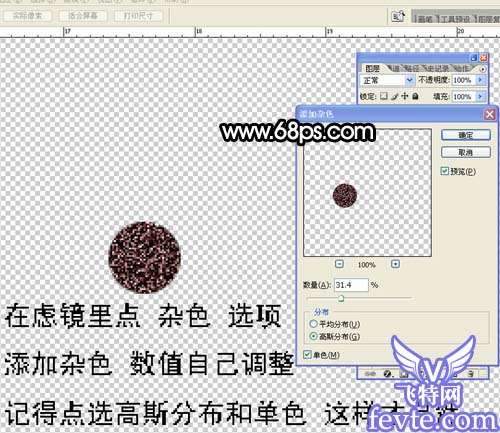Screen dimensions: 500x433
Task: Expand the 填充 fill slider arrow
Action: click(480, 96)
